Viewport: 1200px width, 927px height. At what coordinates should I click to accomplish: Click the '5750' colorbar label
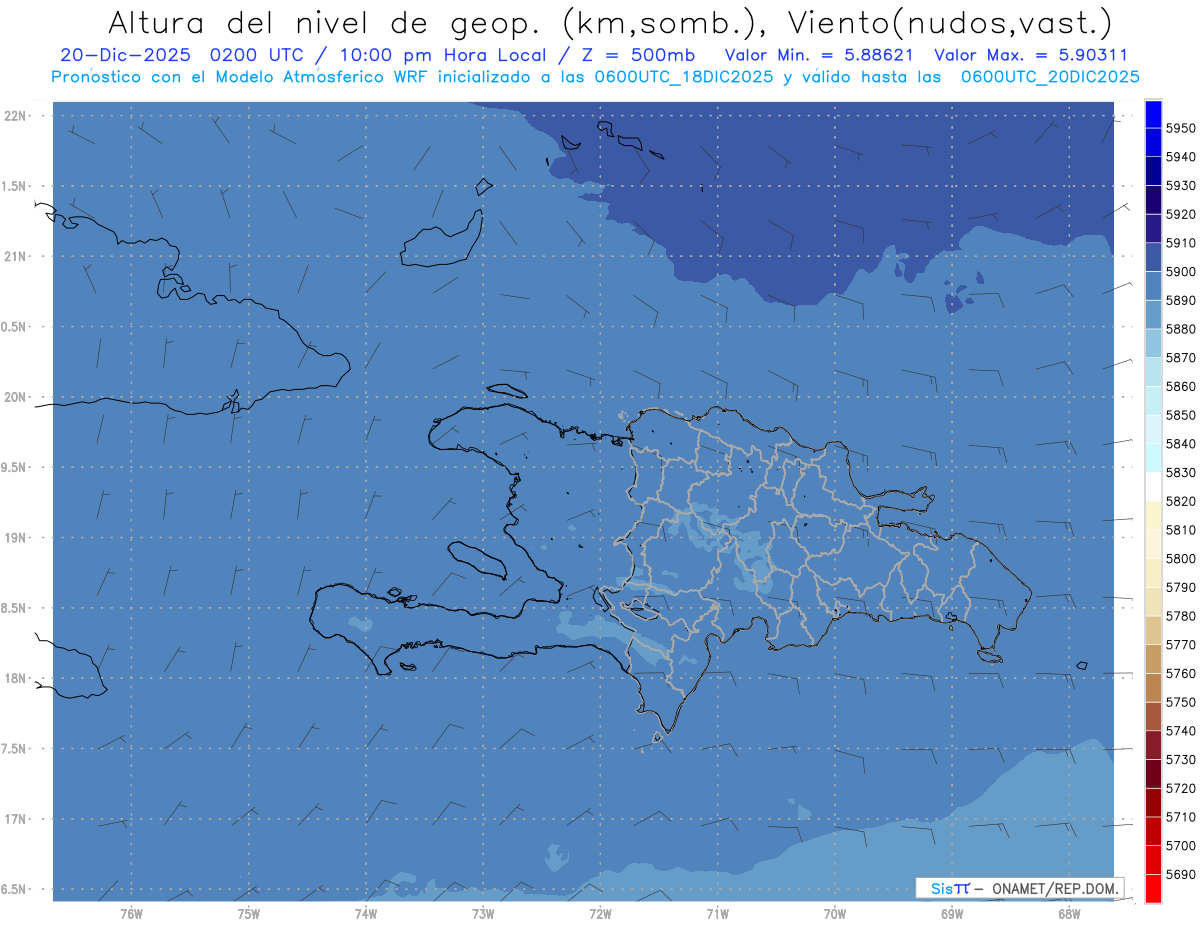click(1180, 702)
